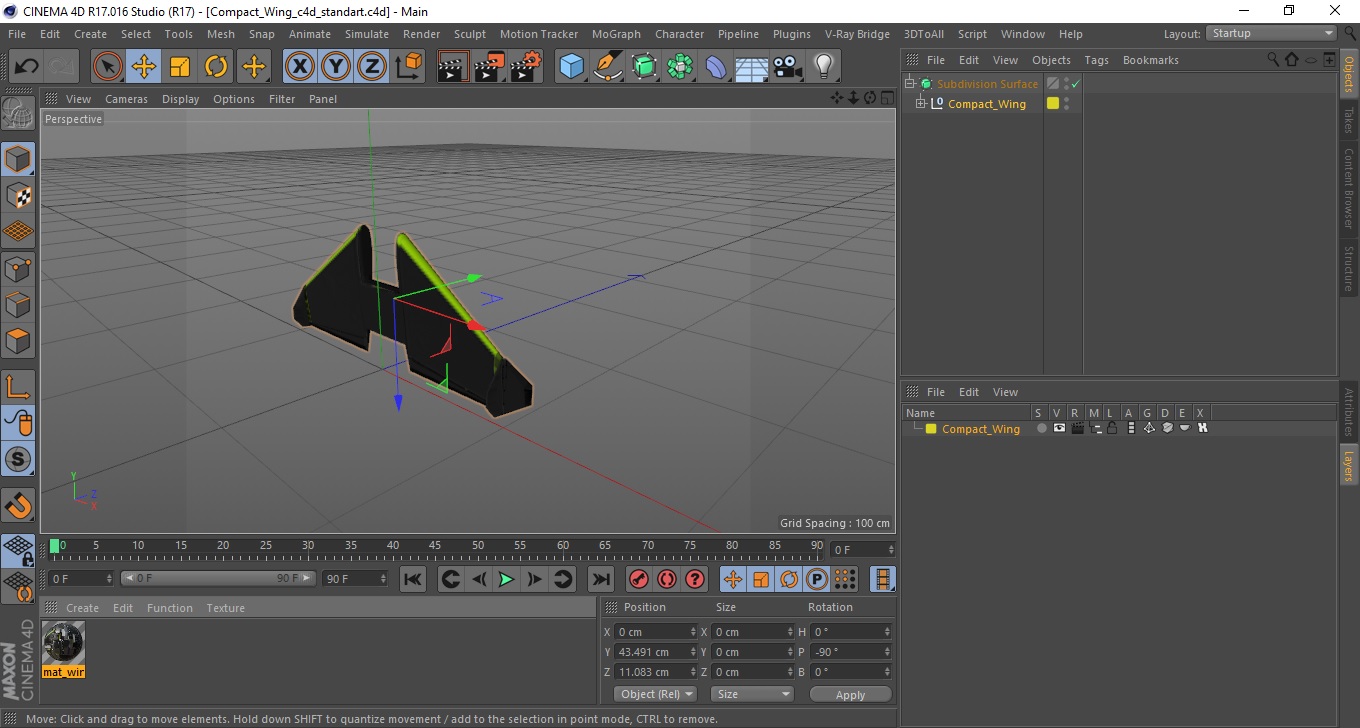Toggle the coordinate system icon

click(x=408, y=67)
